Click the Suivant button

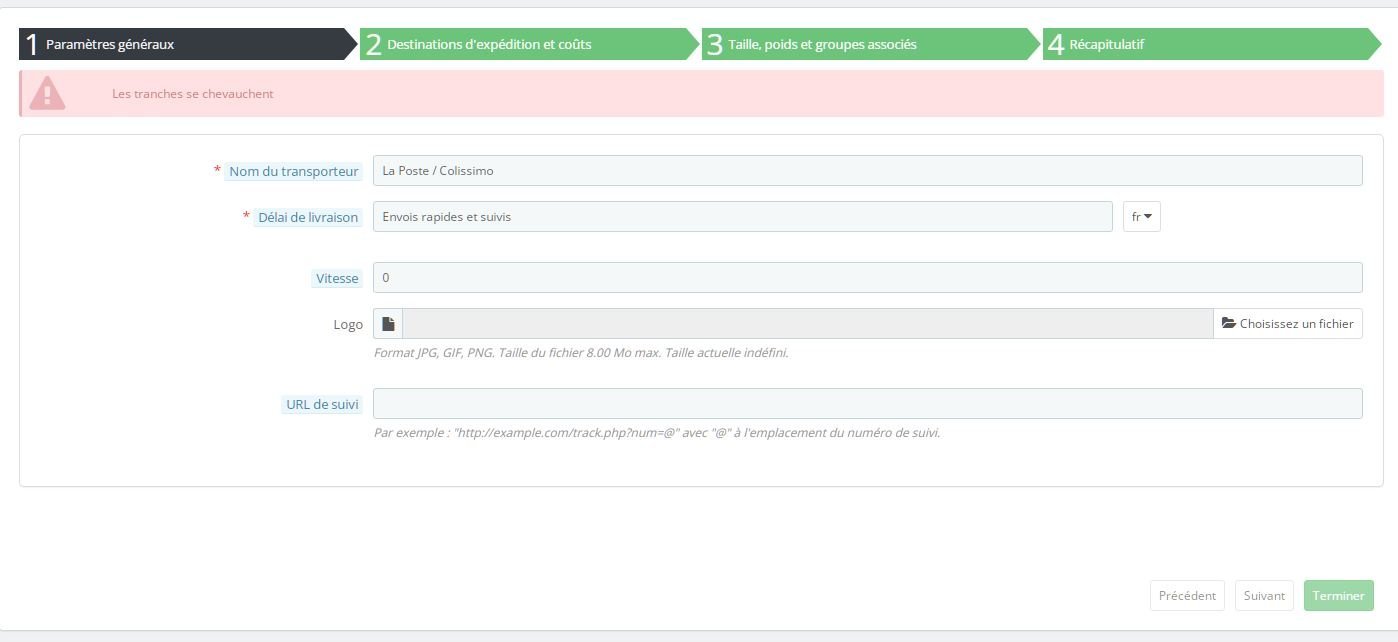pos(1264,596)
